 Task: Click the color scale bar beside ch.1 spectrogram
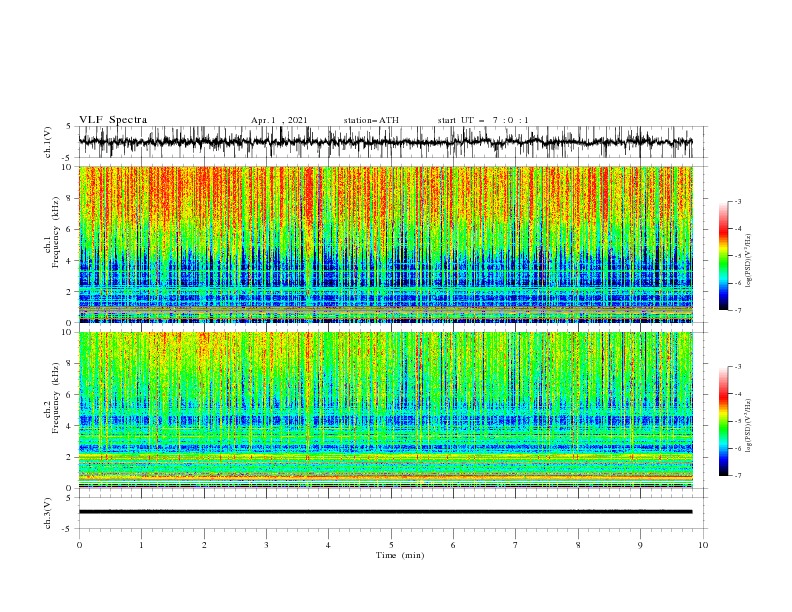pos(724,256)
